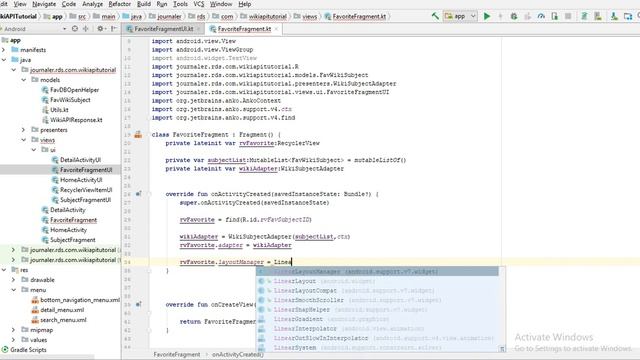Open the View menu
Screen dimensions: 640x360
point(20,4)
